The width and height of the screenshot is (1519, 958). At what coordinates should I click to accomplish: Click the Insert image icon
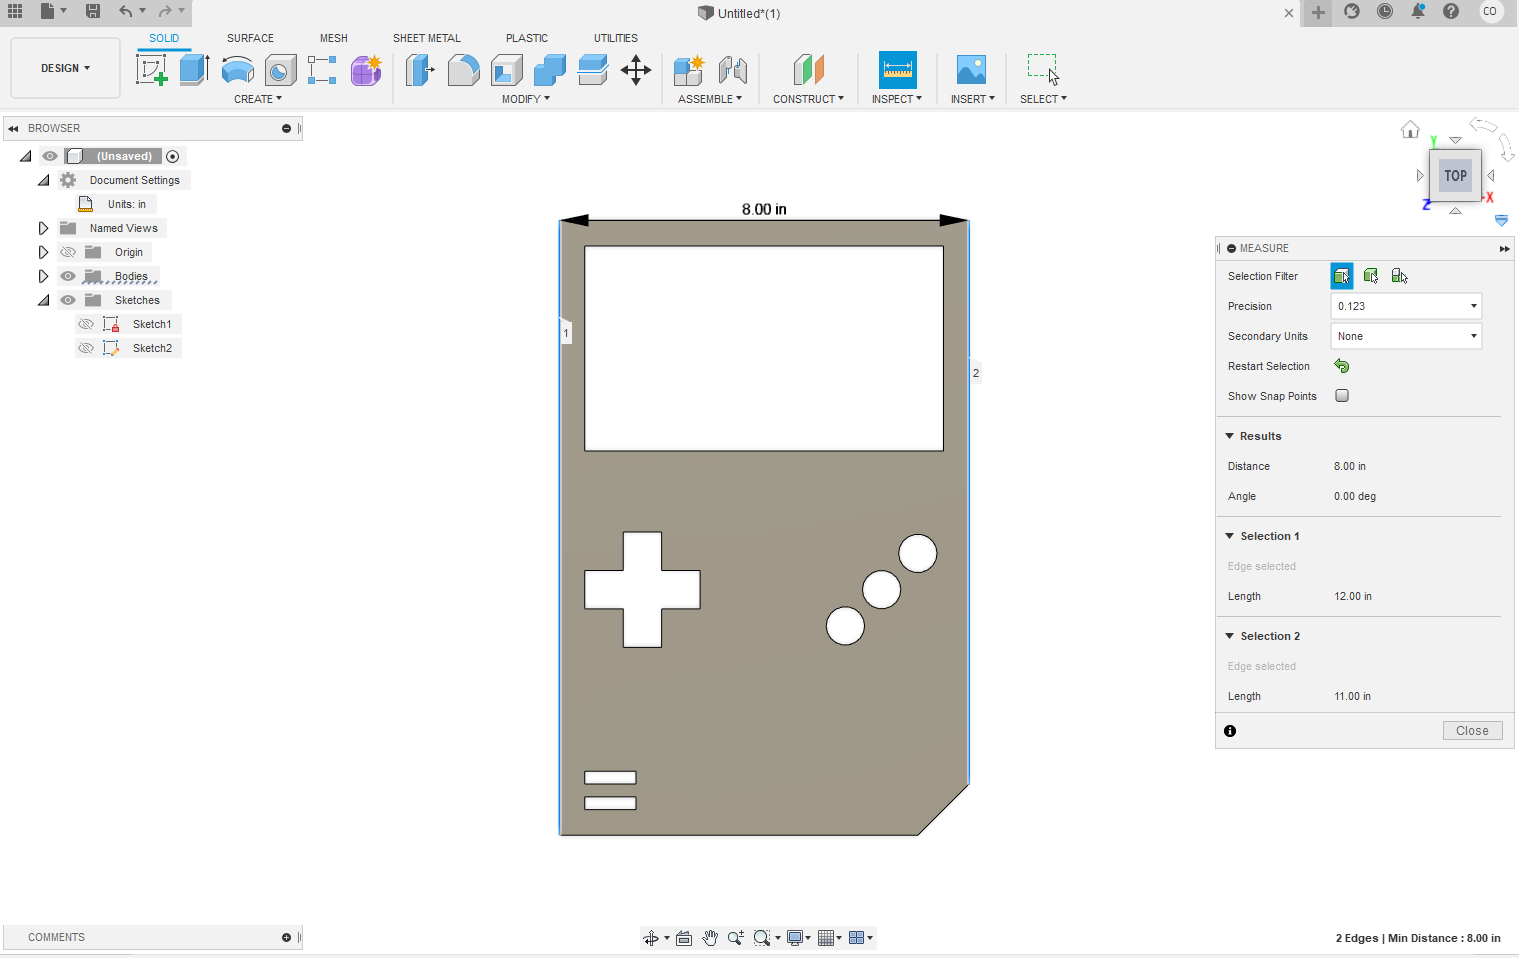971,70
